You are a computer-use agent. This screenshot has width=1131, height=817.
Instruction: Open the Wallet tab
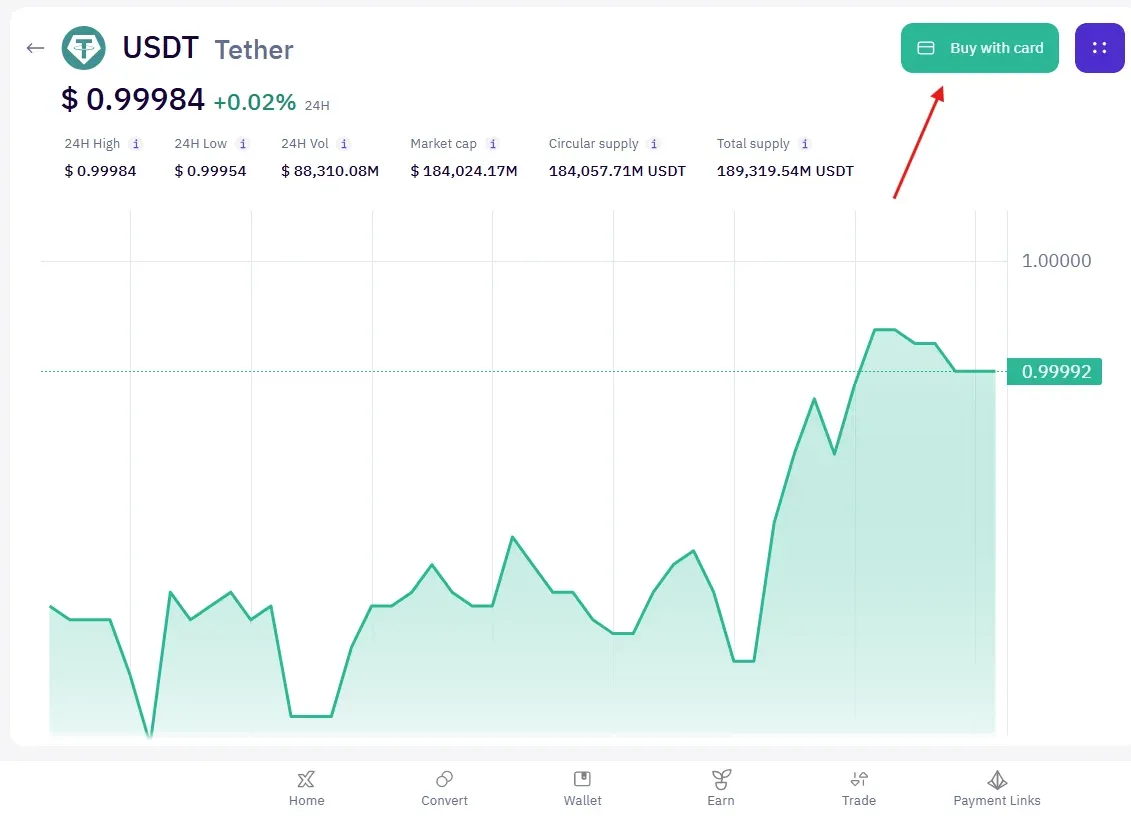tap(582, 788)
